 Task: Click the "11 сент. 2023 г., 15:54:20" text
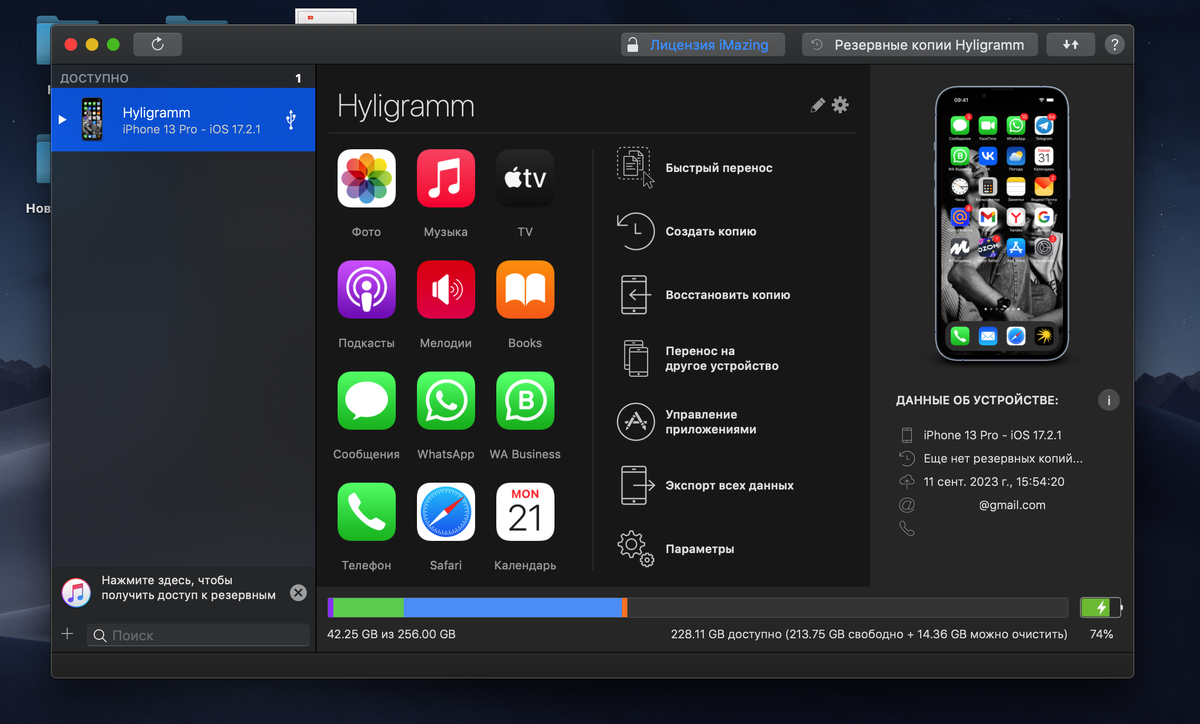coord(994,482)
